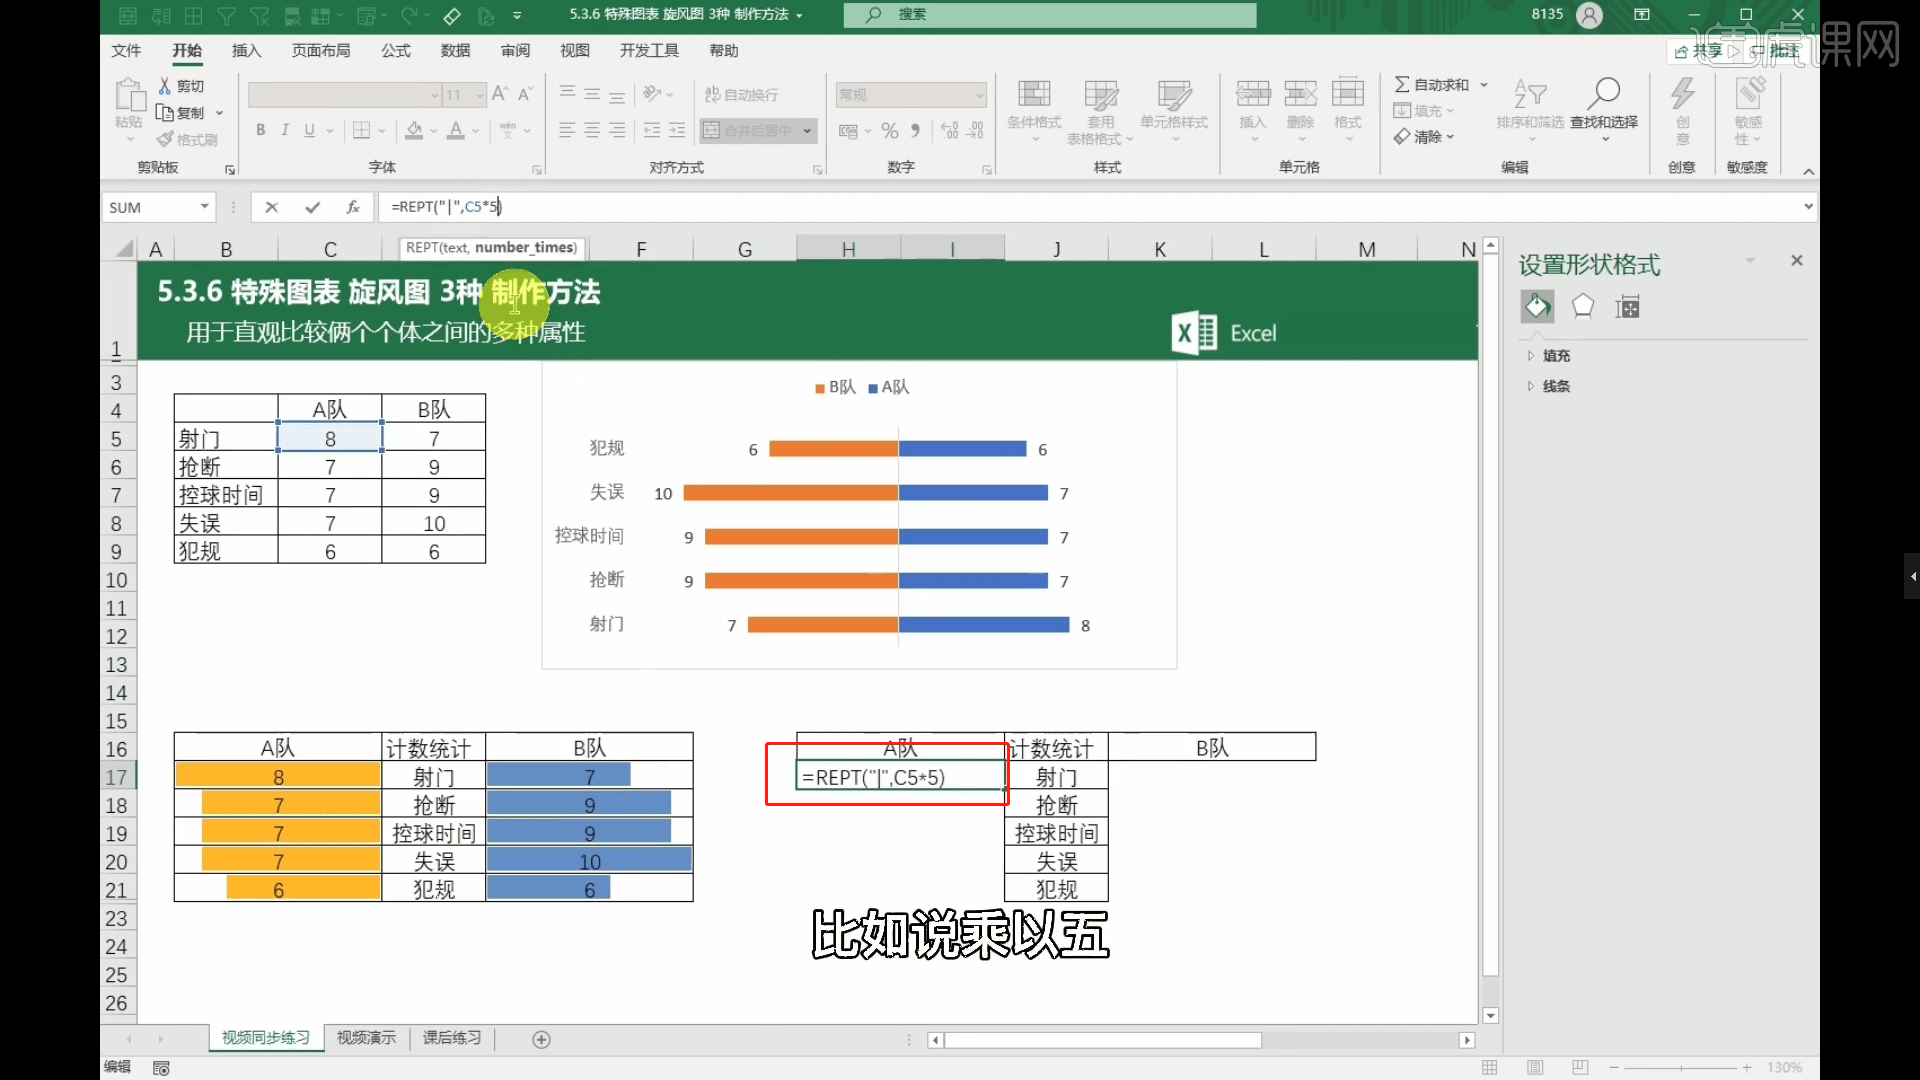The width and height of the screenshot is (1920, 1080).
Task: Click the decrease font size icon
Action: point(525,94)
